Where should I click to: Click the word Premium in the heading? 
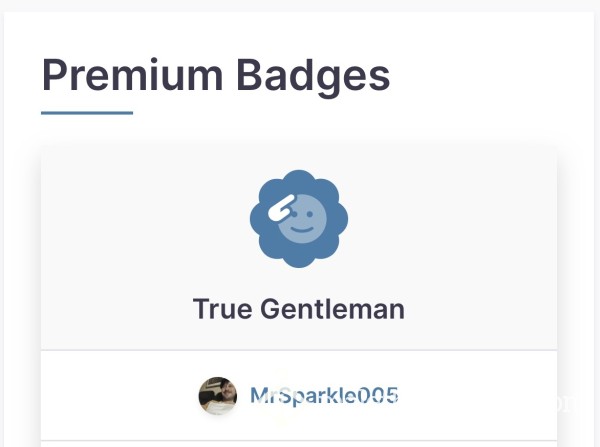(132, 74)
